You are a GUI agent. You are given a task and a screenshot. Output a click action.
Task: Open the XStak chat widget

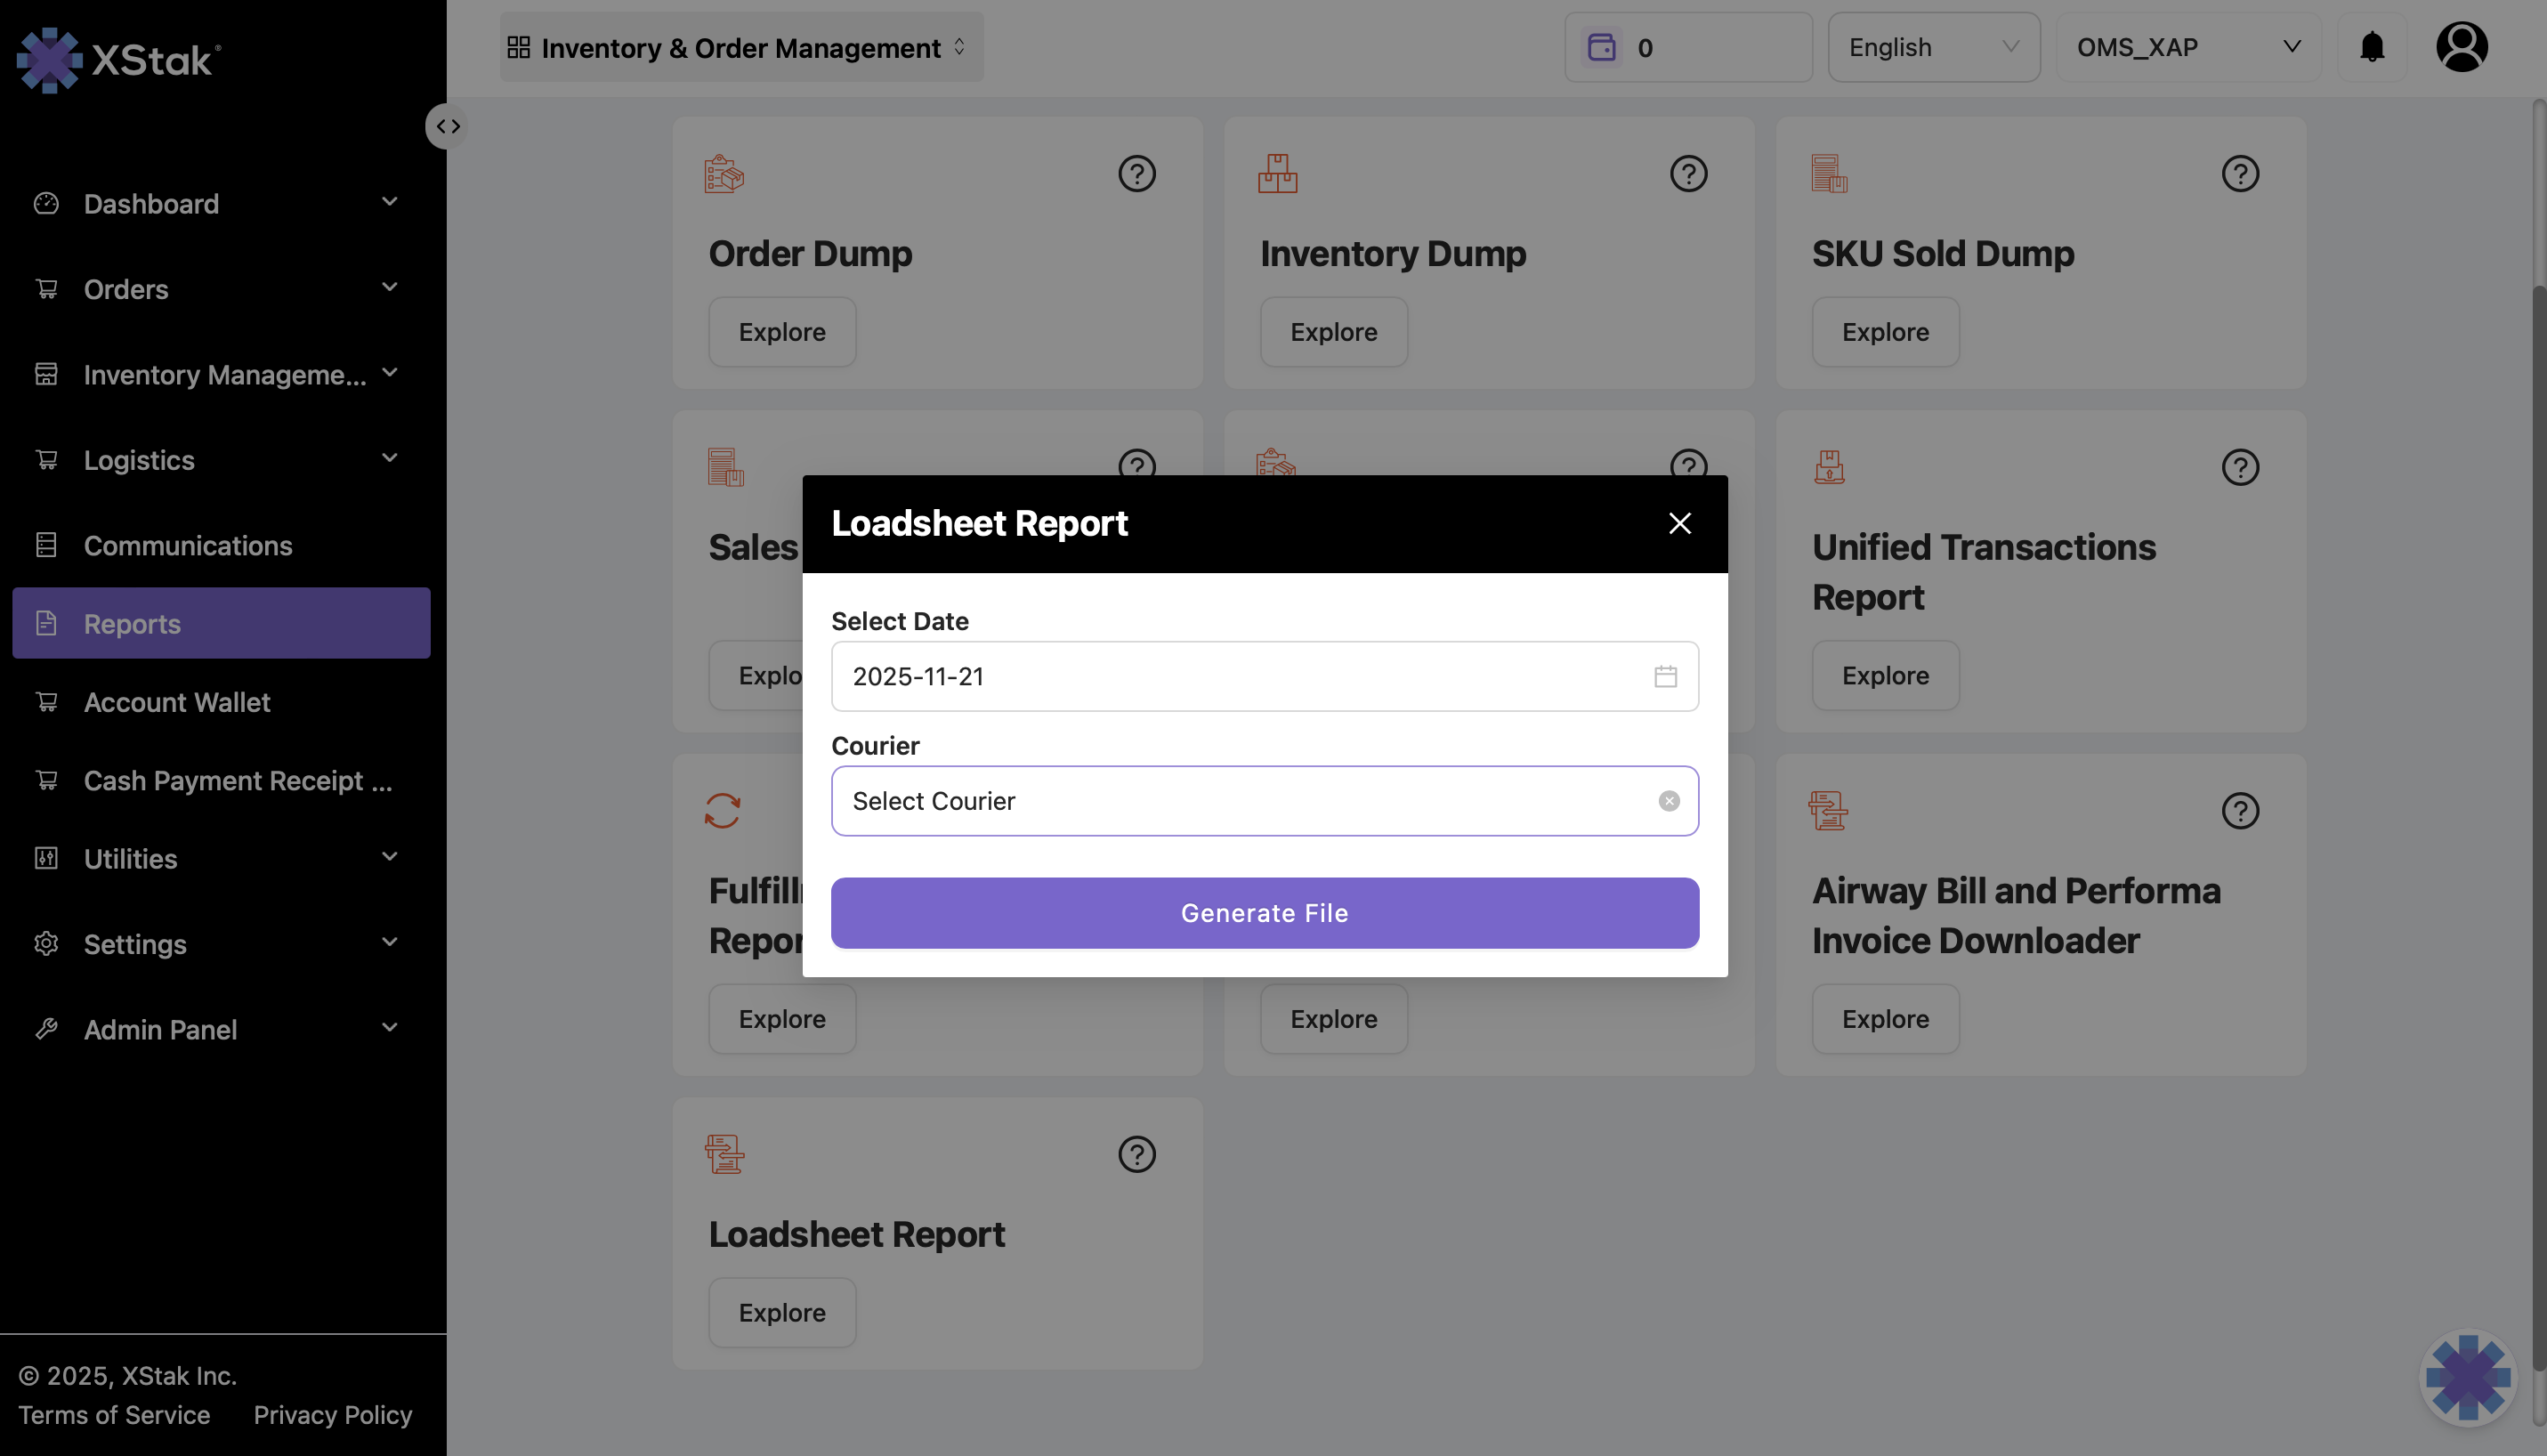2467,1376
